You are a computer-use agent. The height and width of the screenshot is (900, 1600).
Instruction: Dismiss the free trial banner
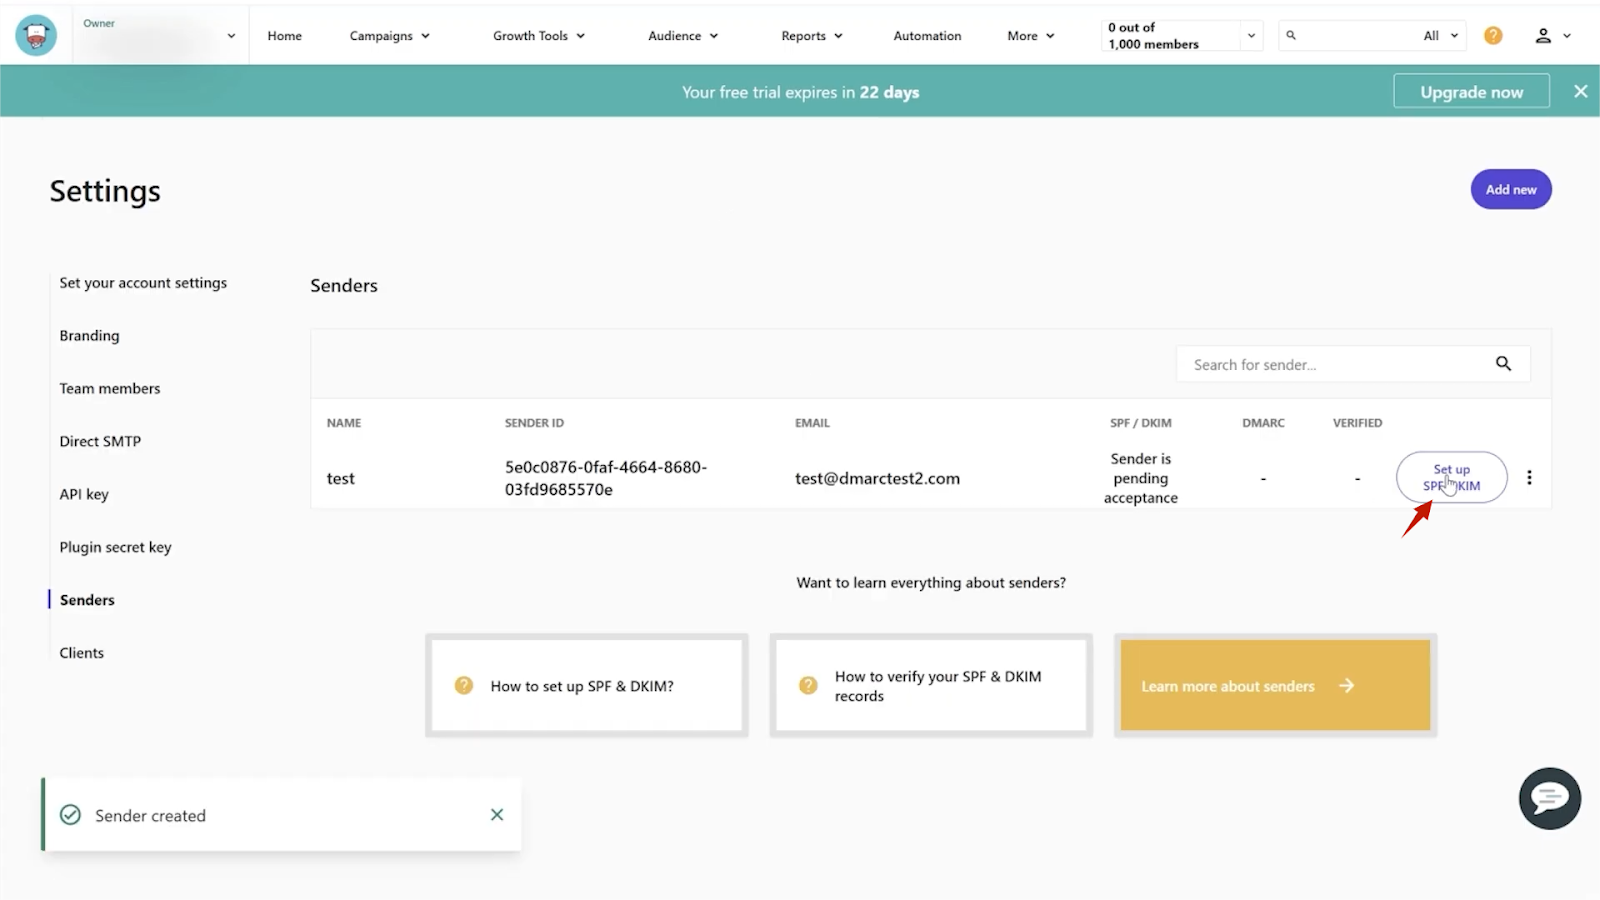1580,92
